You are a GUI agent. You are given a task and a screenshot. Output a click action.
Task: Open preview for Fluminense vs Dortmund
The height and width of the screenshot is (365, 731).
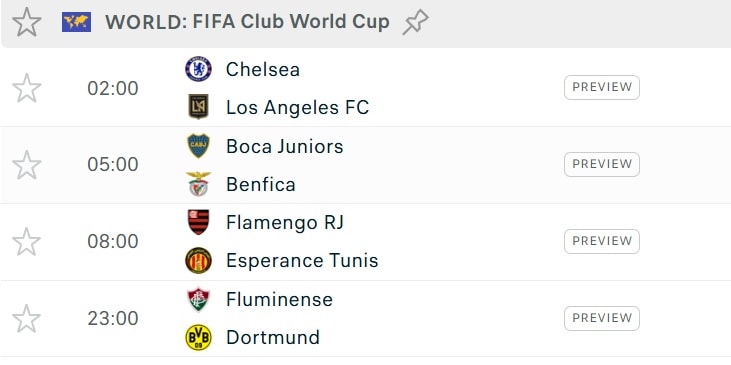coord(602,318)
